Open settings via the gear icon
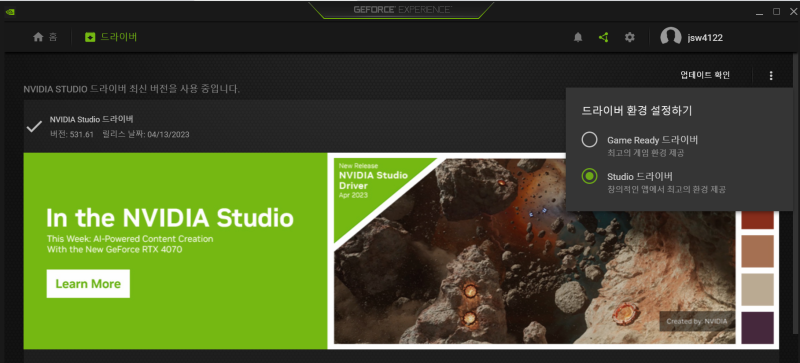 pos(630,37)
